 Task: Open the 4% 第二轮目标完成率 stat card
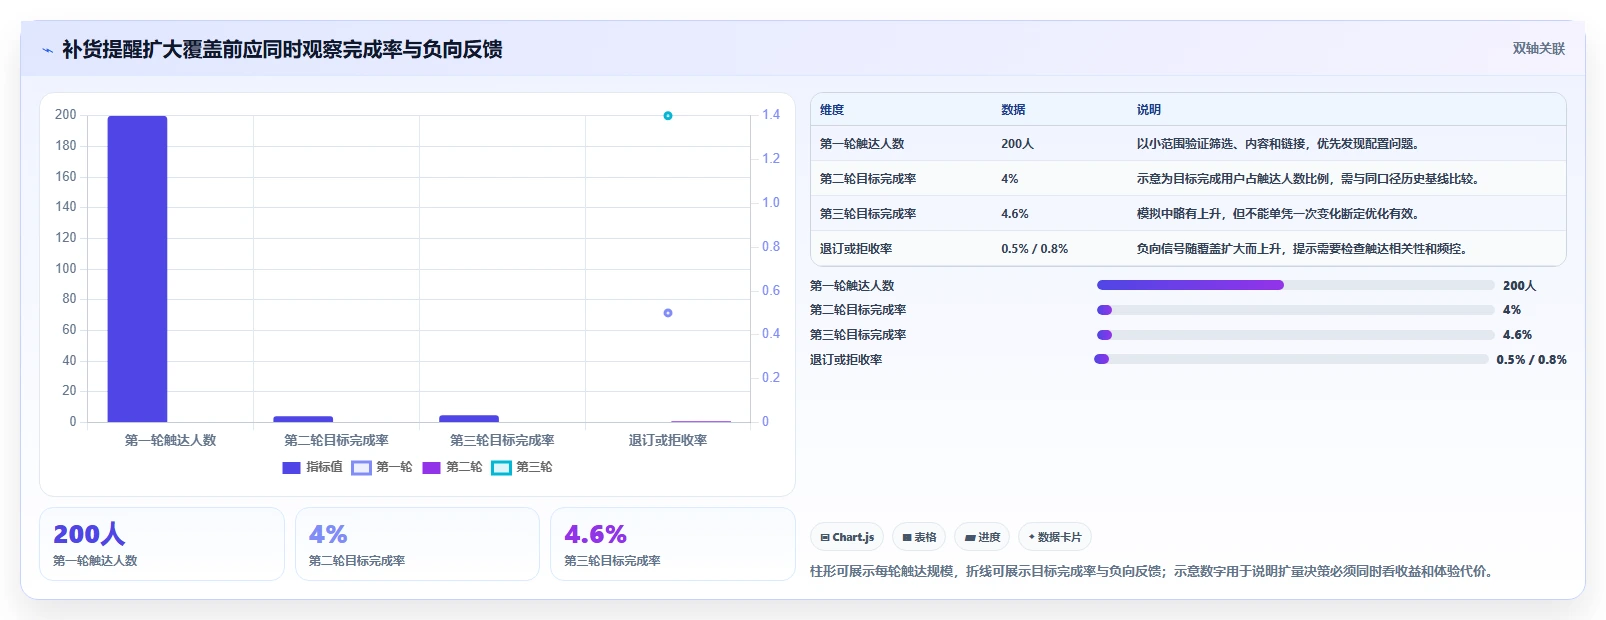pyautogui.click(x=417, y=544)
